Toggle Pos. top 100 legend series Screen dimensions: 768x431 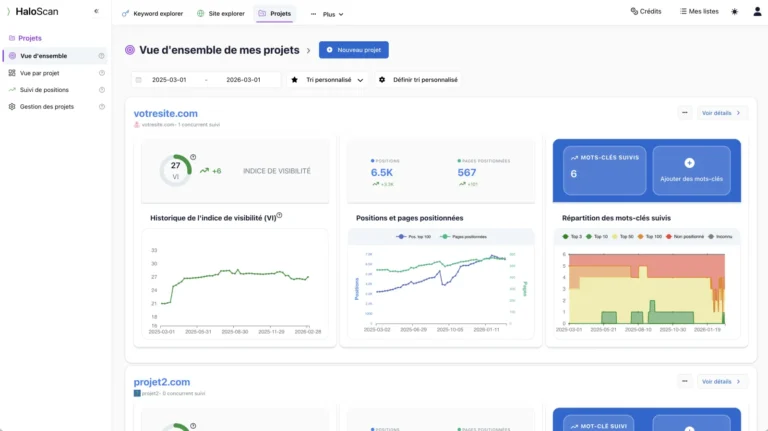(414, 237)
